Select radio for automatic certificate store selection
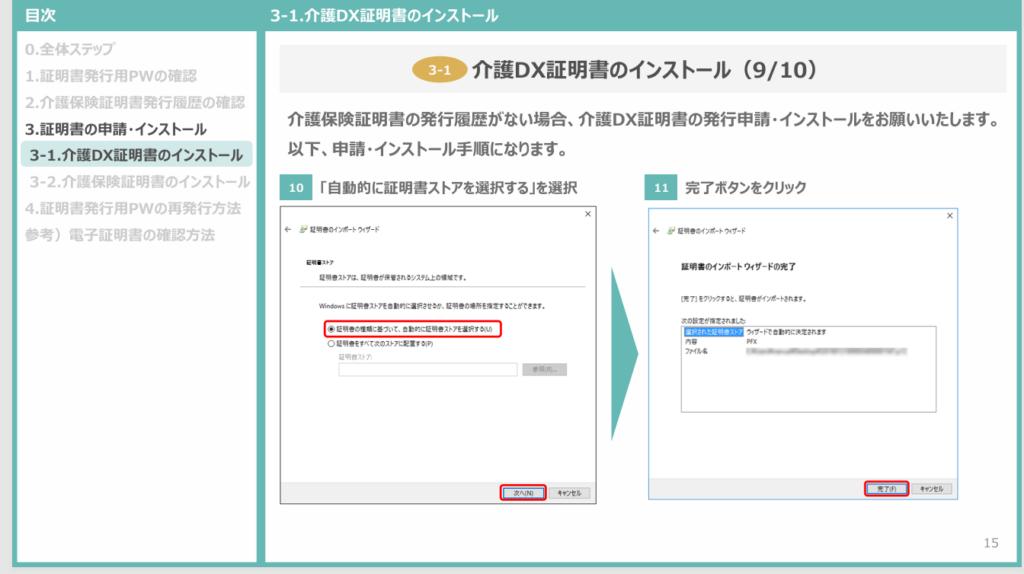The image size is (1024, 574). pos(331,329)
